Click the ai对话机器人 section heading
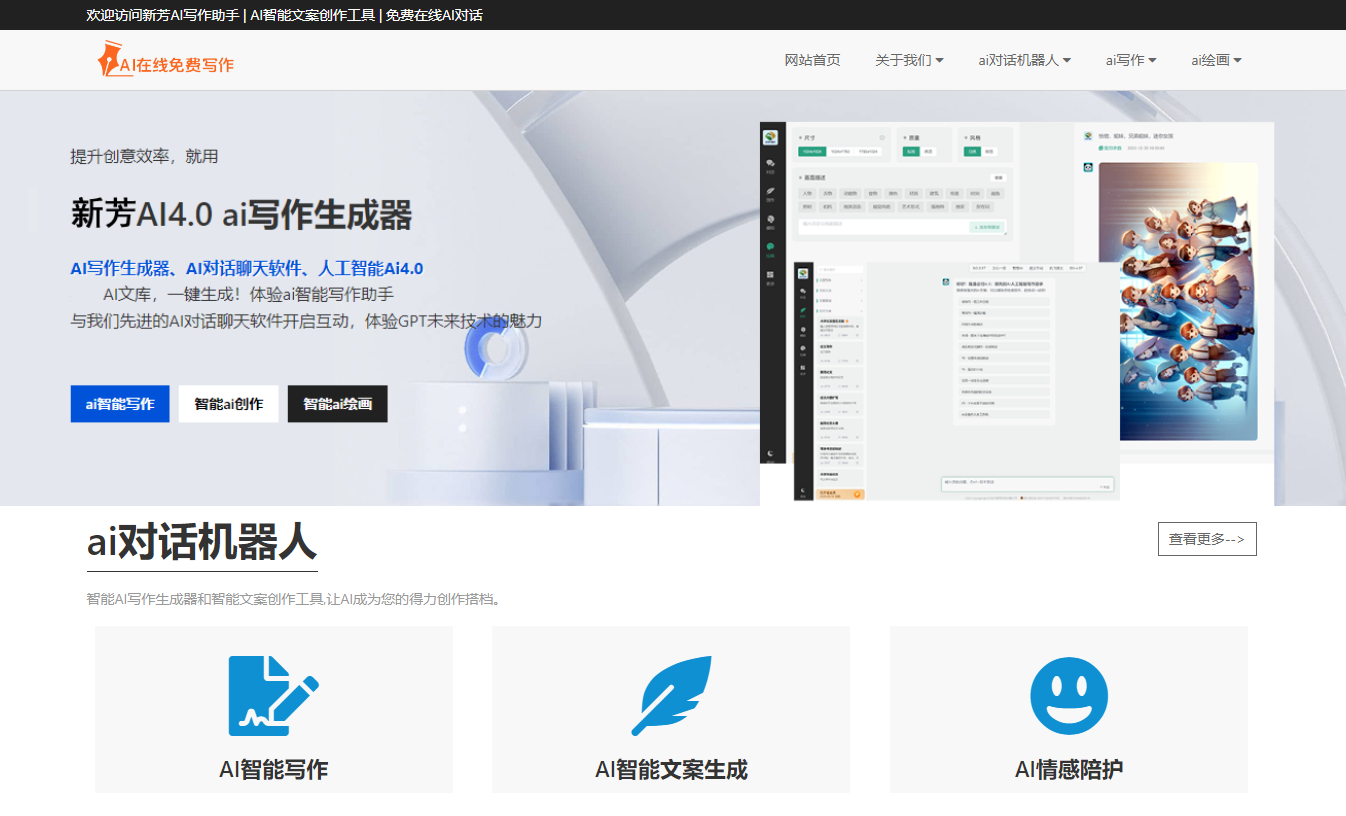Viewport: 1346px width, 816px height. point(202,543)
